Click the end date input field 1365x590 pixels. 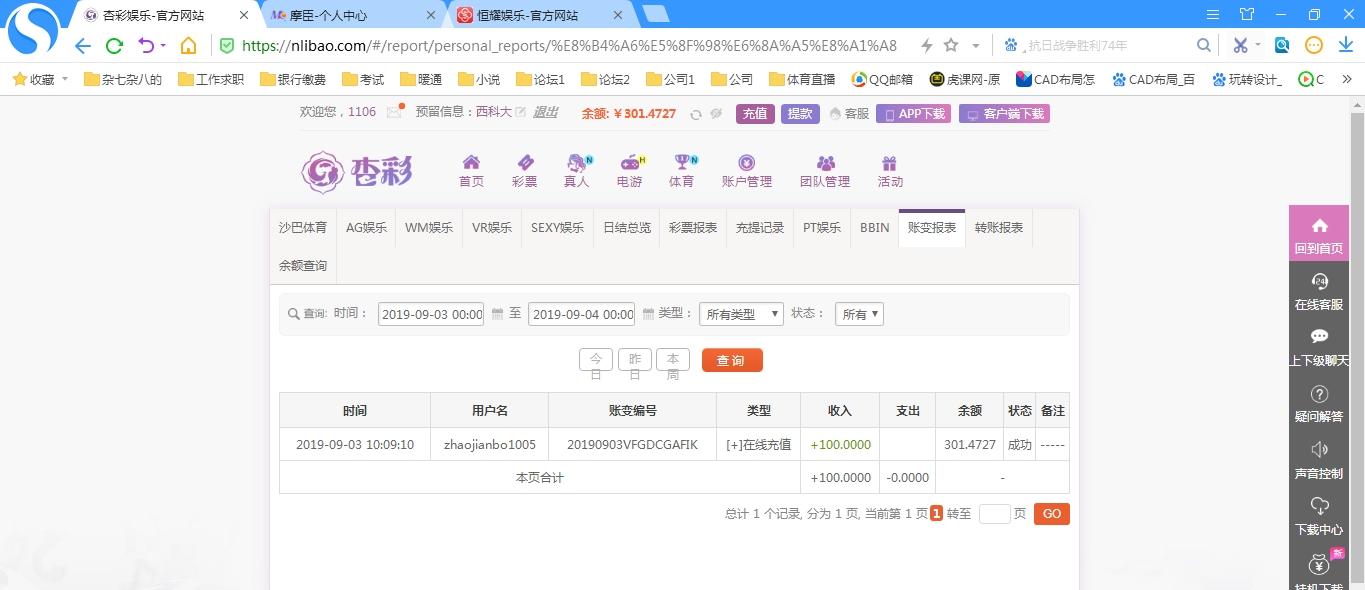(582, 314)
